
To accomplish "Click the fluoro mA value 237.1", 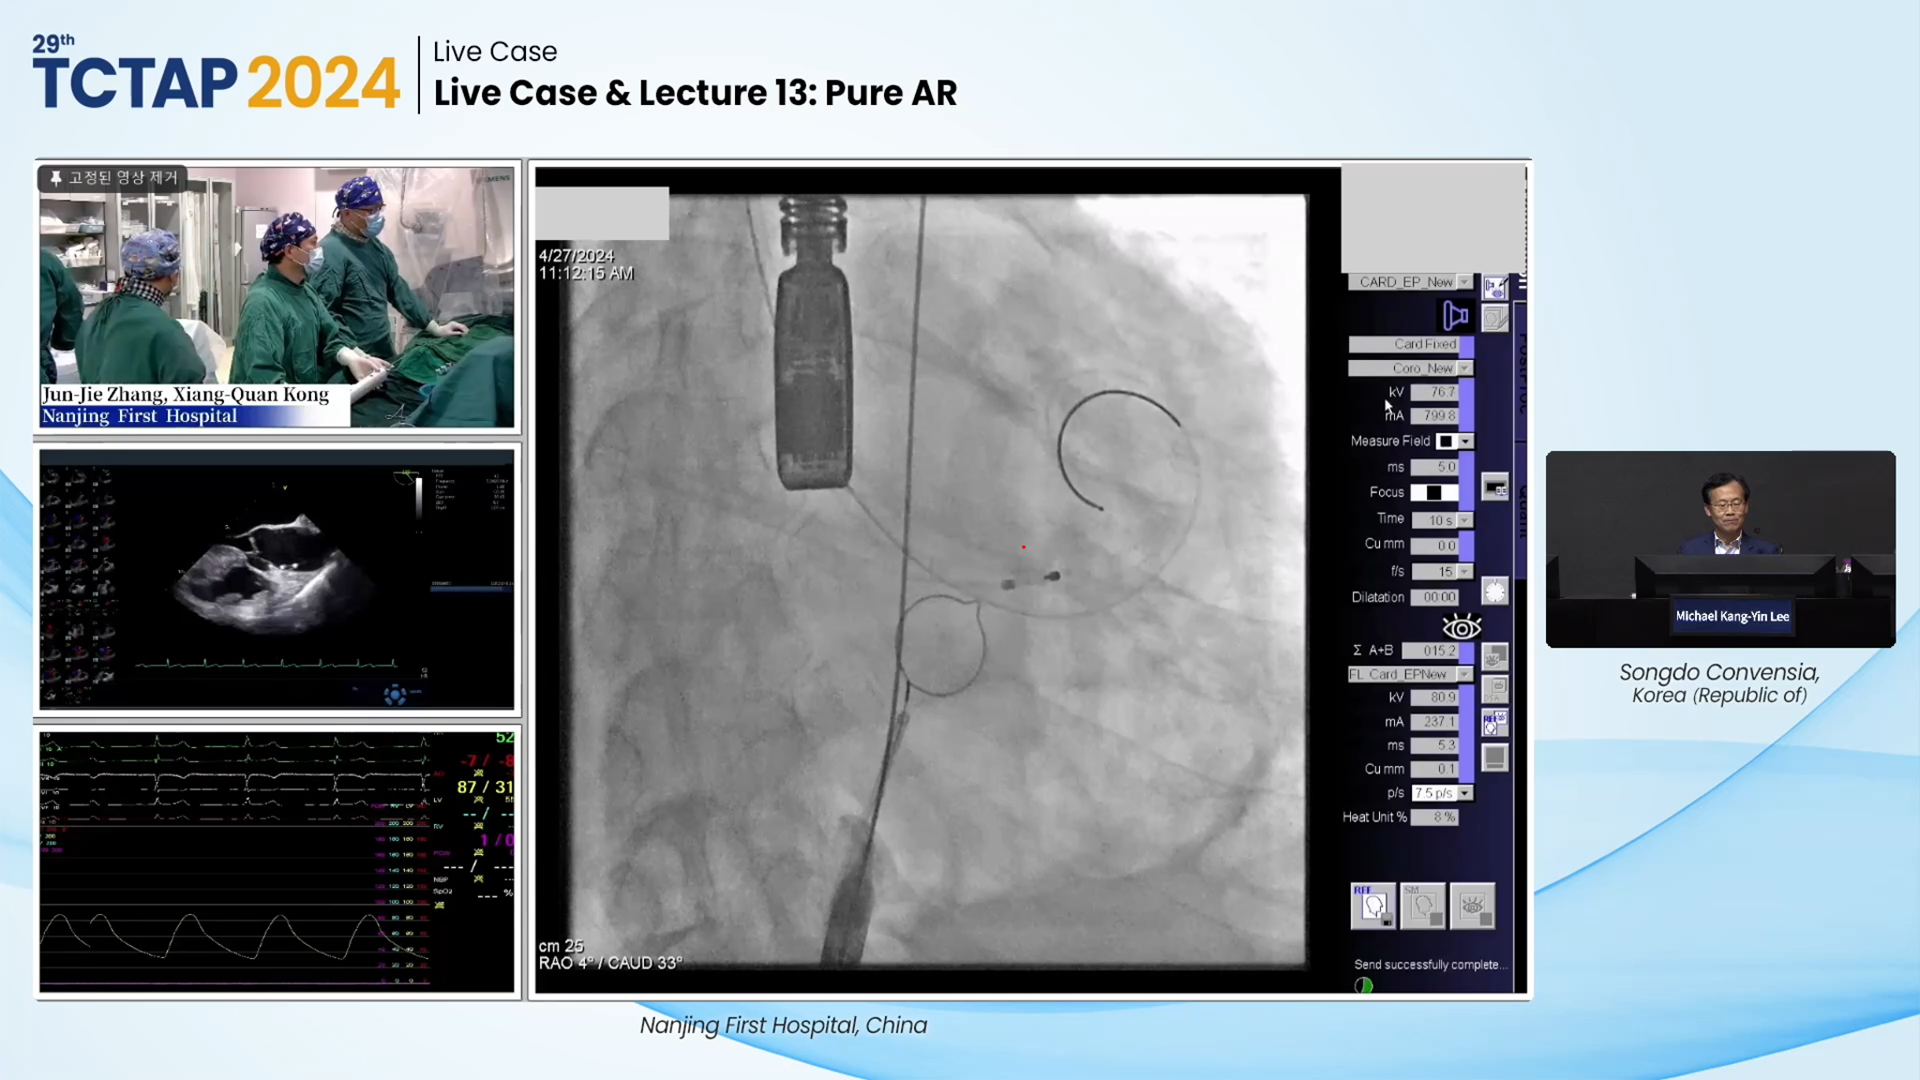I will tap(1434, 721).
